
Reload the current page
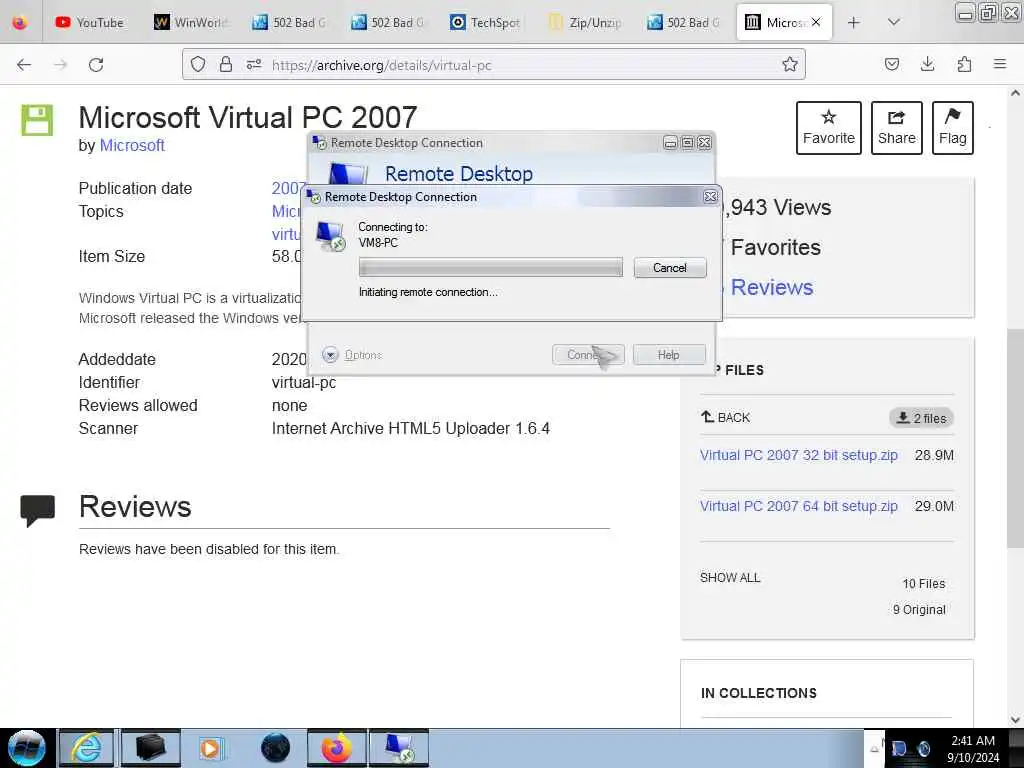(x=96, y=65)
